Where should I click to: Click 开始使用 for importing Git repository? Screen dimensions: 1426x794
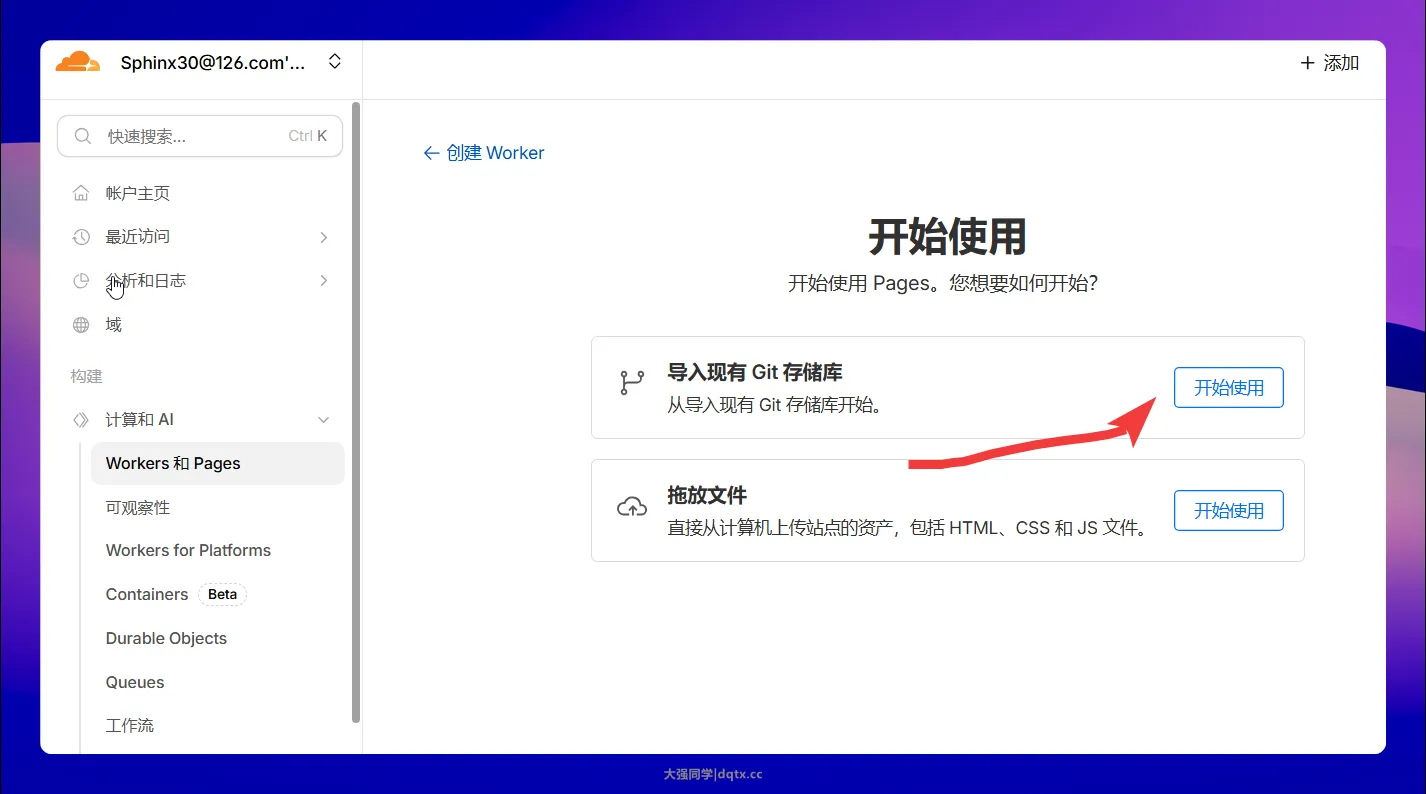click(x=1228, y=388)
